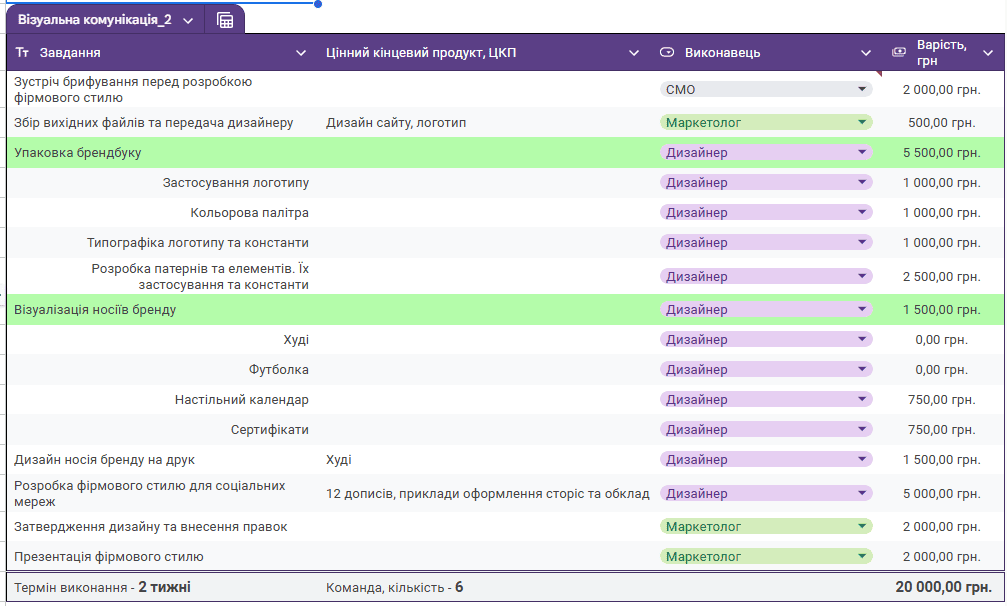1007x606 pixels.
Task: Open the Цінний кінцевий продукт column menu
Action: [x=634, y=53]
